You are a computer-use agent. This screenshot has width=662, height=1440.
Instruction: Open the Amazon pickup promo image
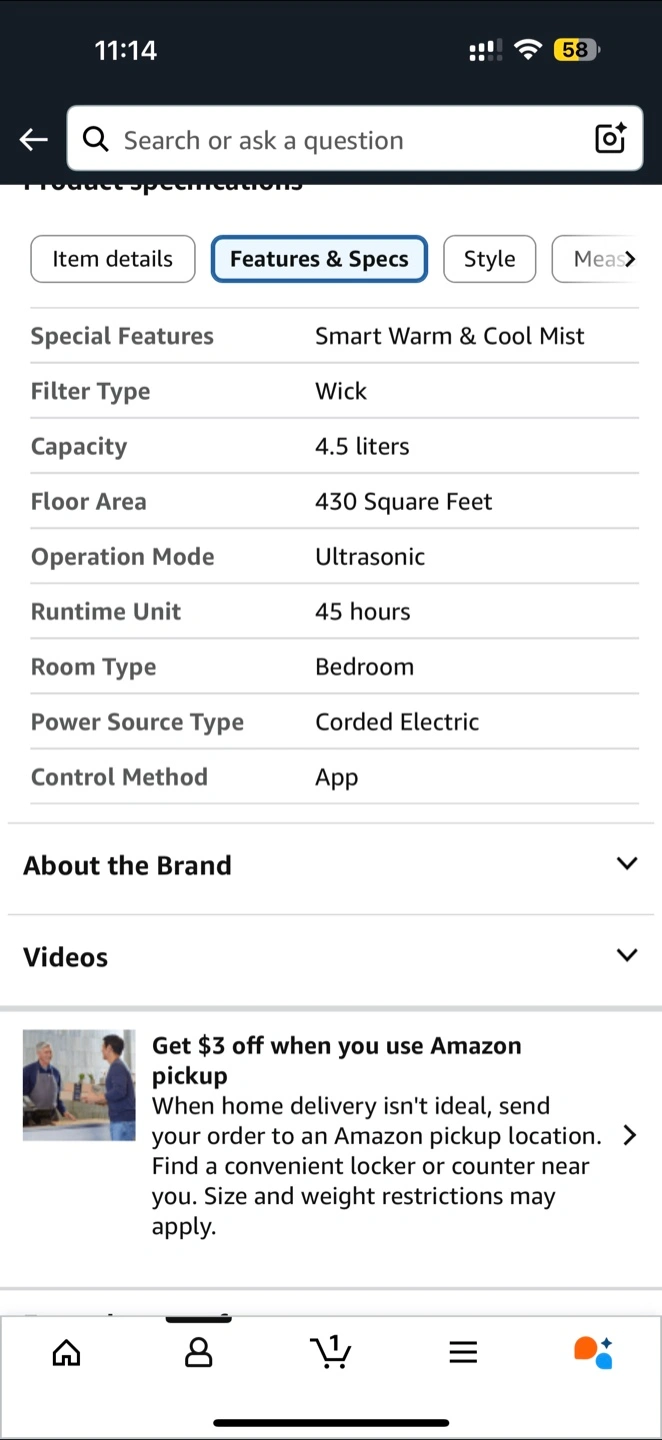[79, 1085]
